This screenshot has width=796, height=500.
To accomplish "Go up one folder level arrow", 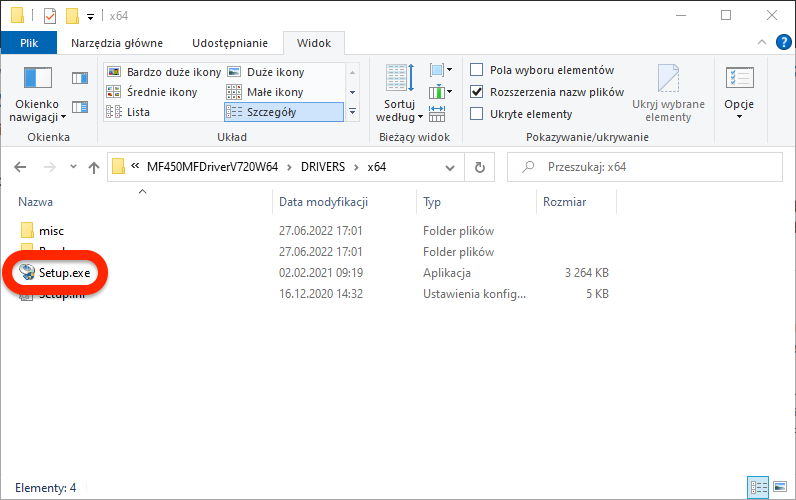I will pos(94,167).
